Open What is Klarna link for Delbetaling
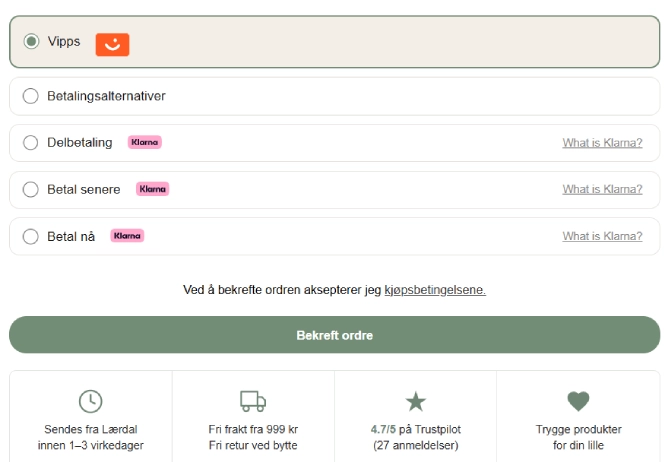The width and height of the screenshot is (670, 462). click(x=602, y=143)
